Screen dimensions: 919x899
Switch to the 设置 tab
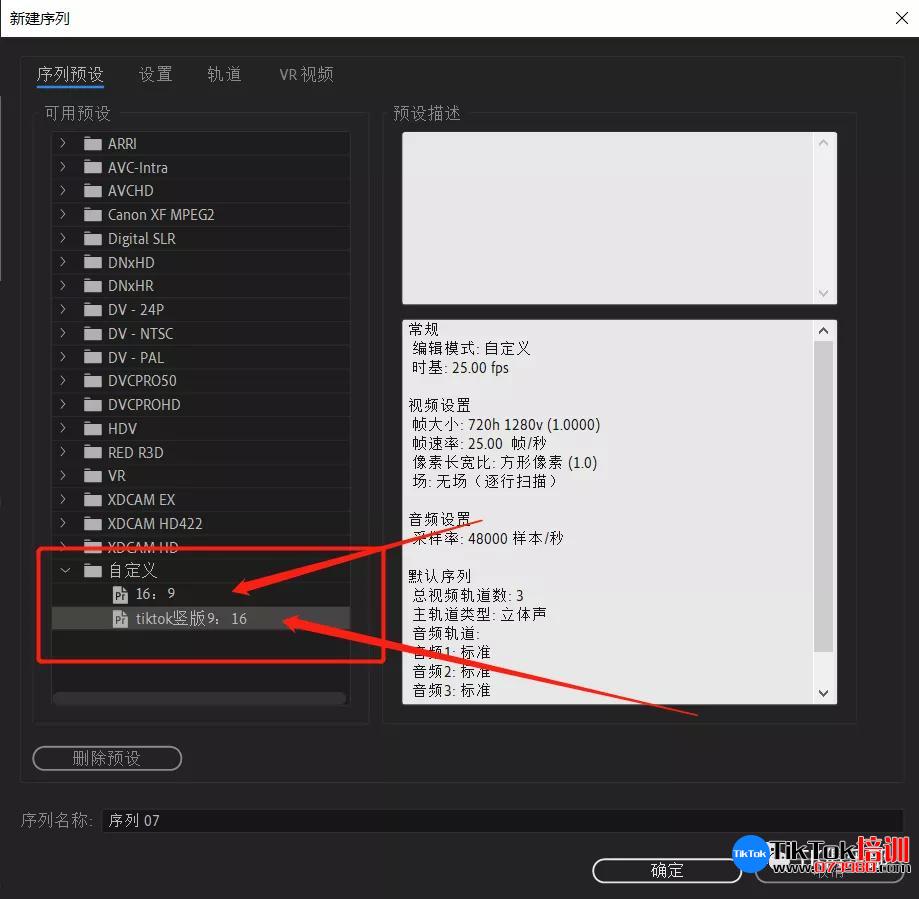155,74
